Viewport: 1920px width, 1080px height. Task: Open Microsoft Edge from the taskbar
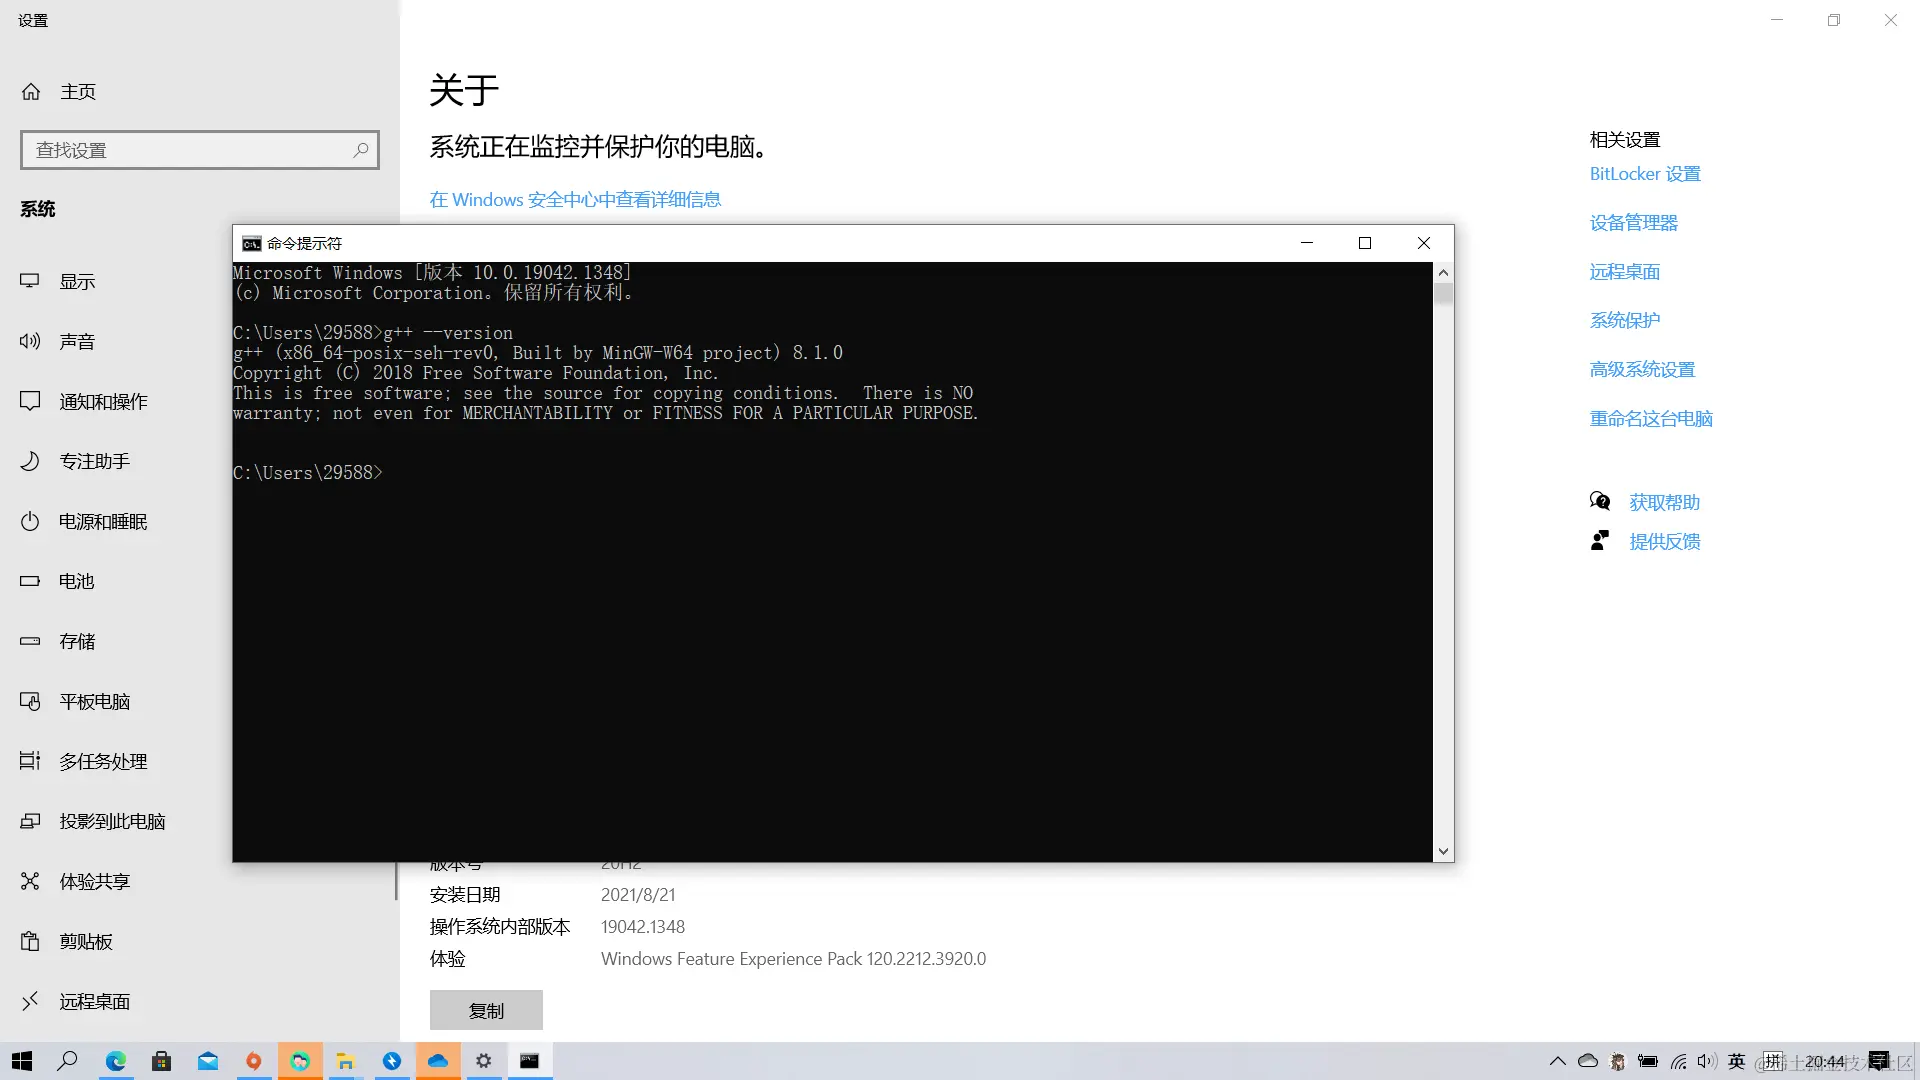116,1061
